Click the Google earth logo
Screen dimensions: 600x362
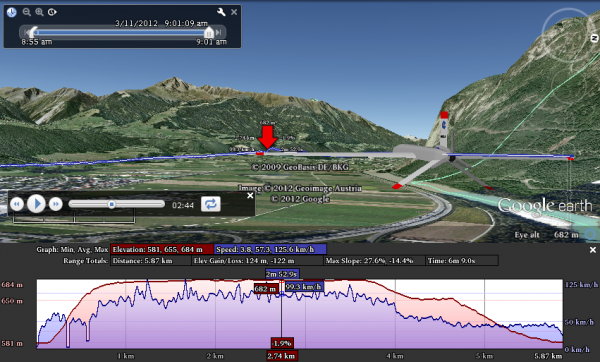point(545,205)
